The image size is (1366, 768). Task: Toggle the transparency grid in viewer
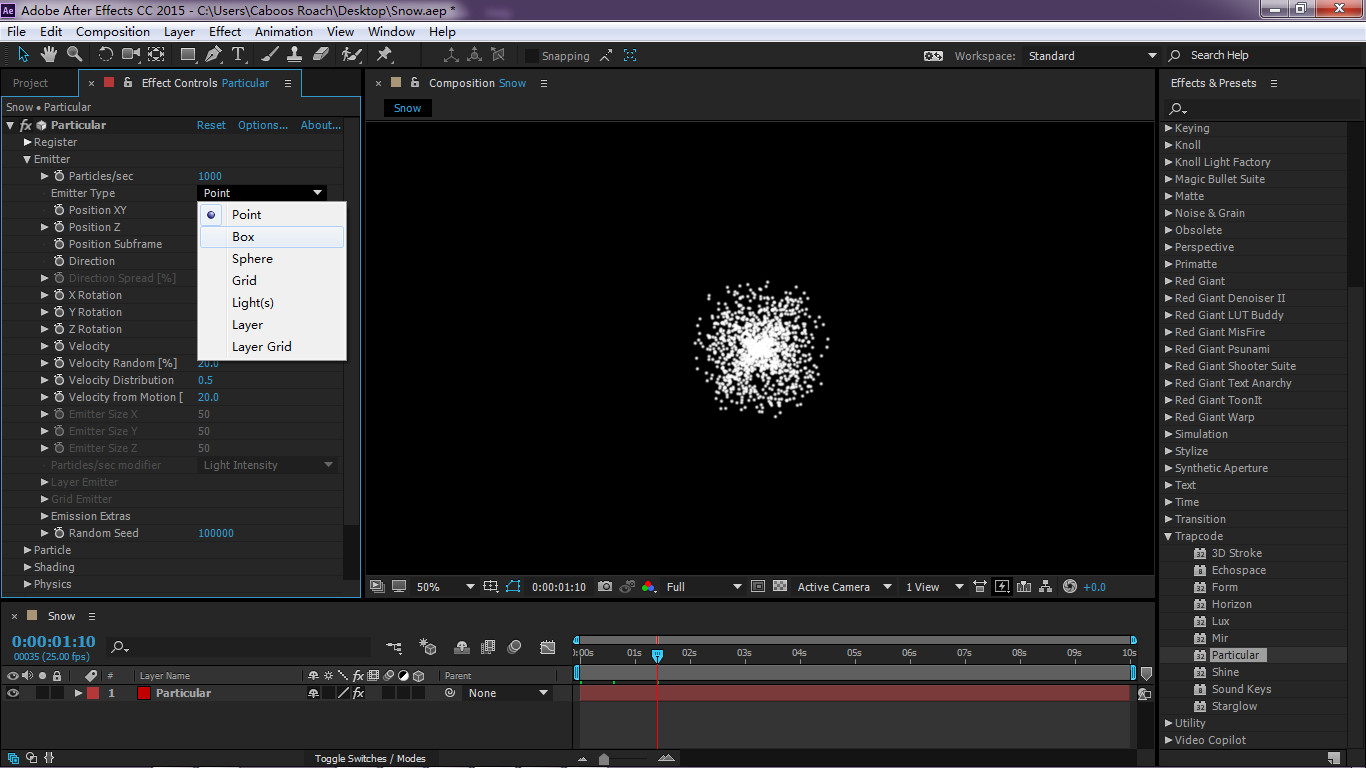(780, 587)
